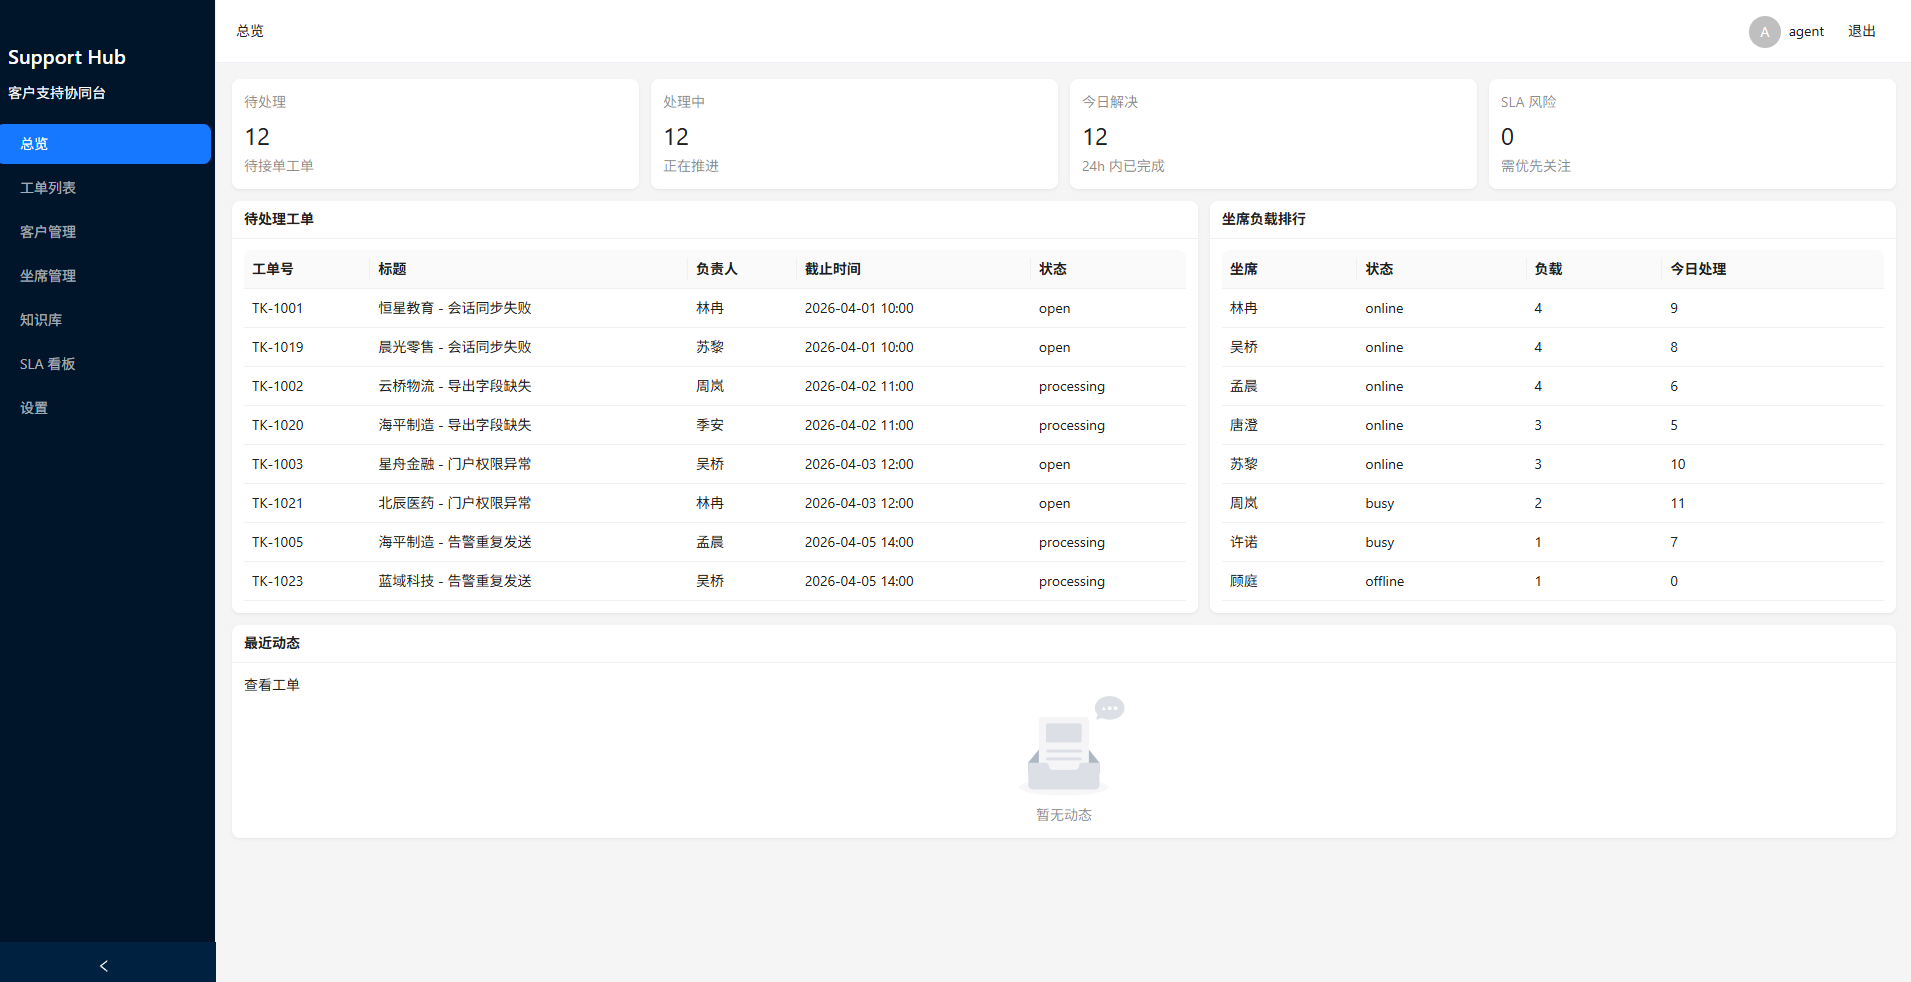Select the 总览 sidebar item
This screenshot has width=1911, height=982.
(x=35, y=144)
